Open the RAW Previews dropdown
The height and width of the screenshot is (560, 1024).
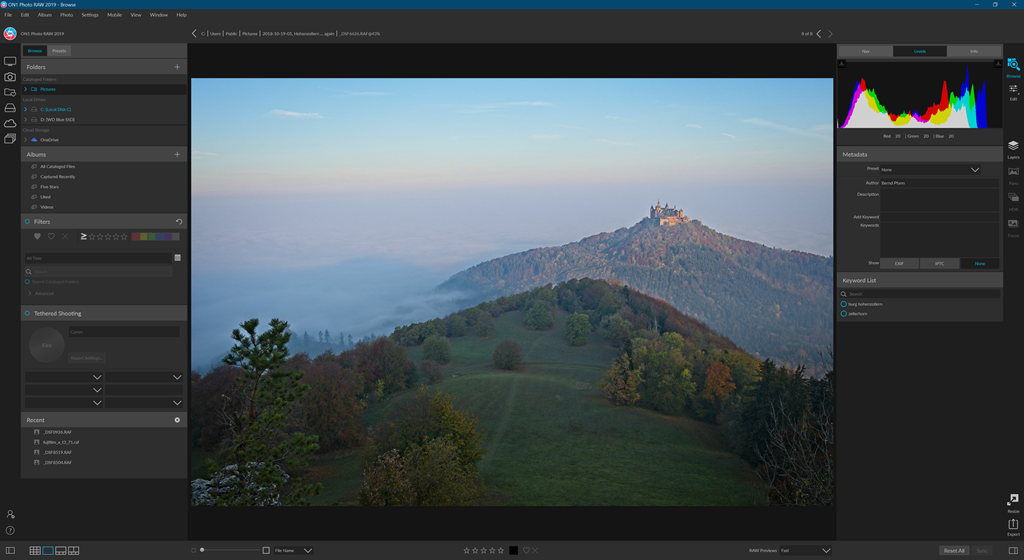point(805,551)
